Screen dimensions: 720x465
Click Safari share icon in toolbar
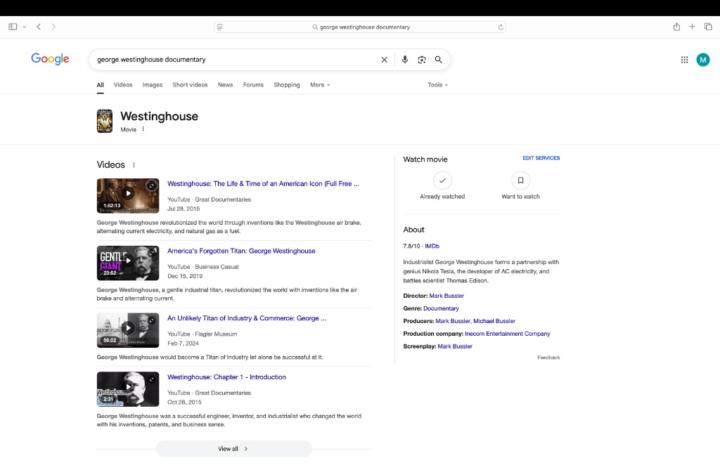677,27
